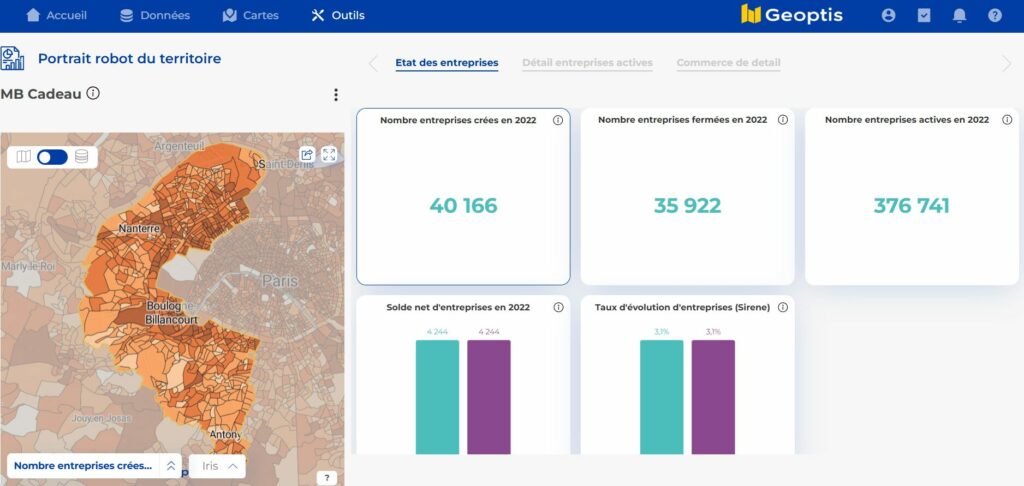This screenshot has height=486, width=1024.
Task: Open the three-dot options menu
Action: (336, 95)
